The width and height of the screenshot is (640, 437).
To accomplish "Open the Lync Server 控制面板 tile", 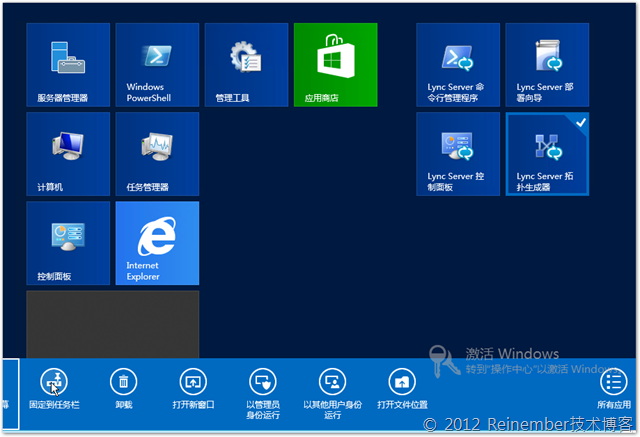I will coord(458,154).
